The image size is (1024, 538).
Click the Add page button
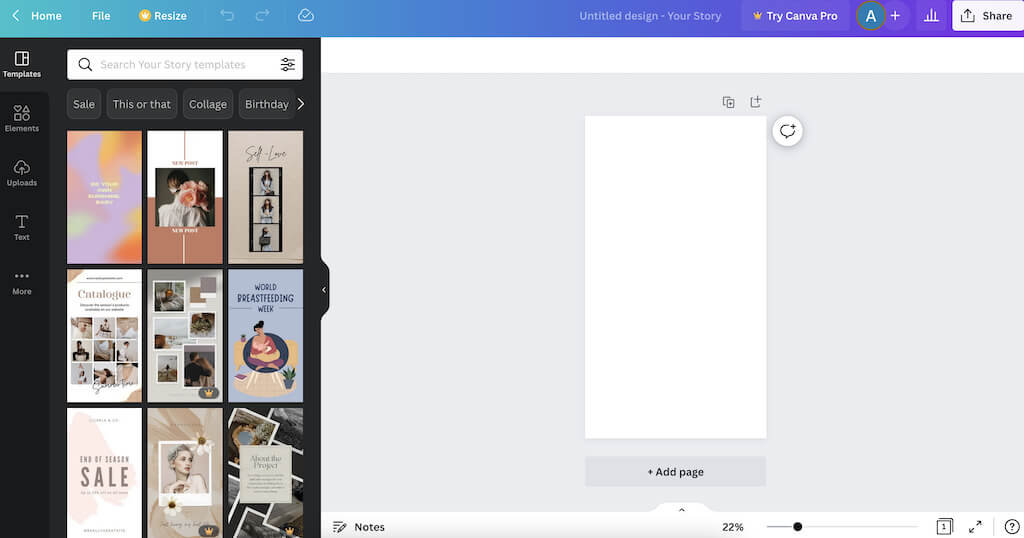(x=675, y=472)
